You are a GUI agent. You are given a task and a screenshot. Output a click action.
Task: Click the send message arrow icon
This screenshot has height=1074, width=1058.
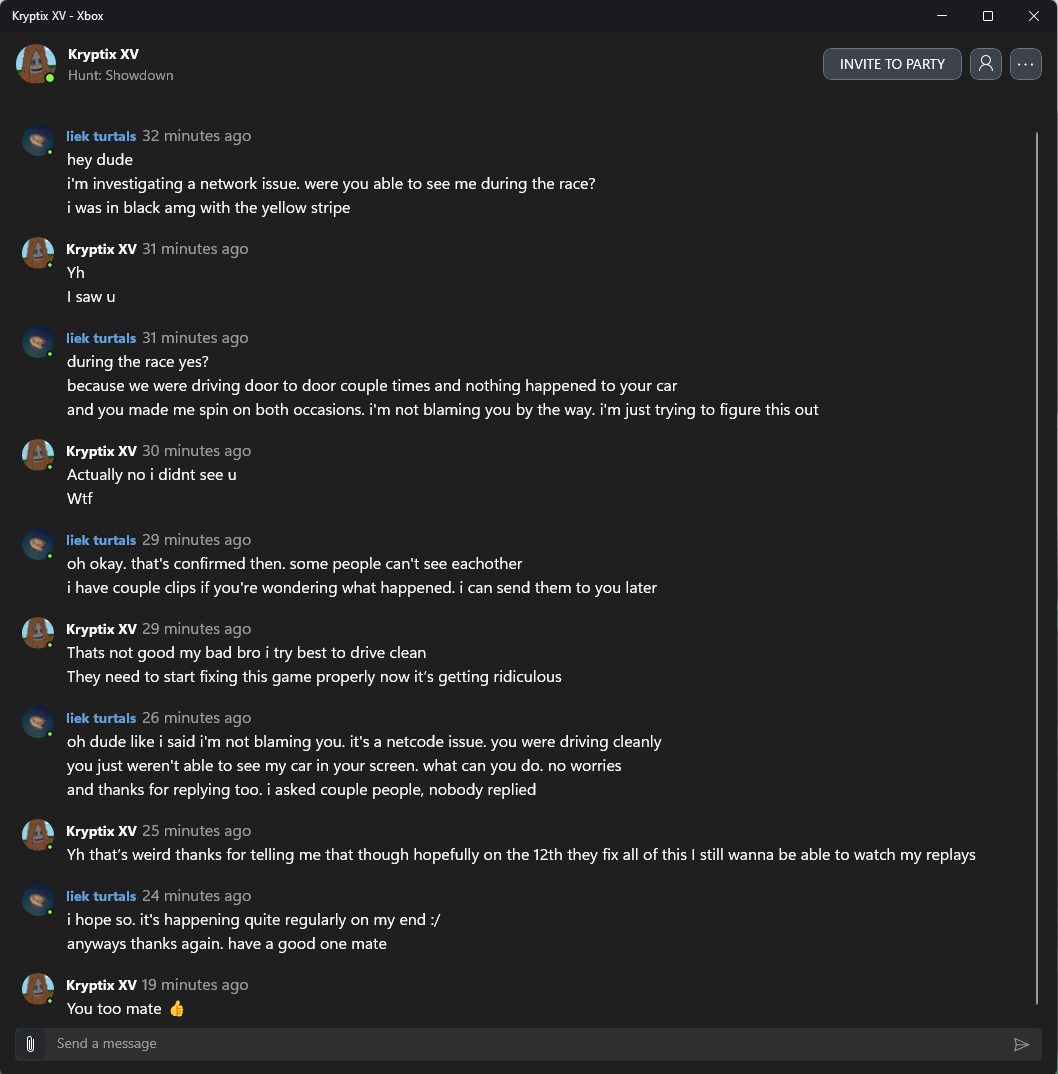tap(1021, 1044)
